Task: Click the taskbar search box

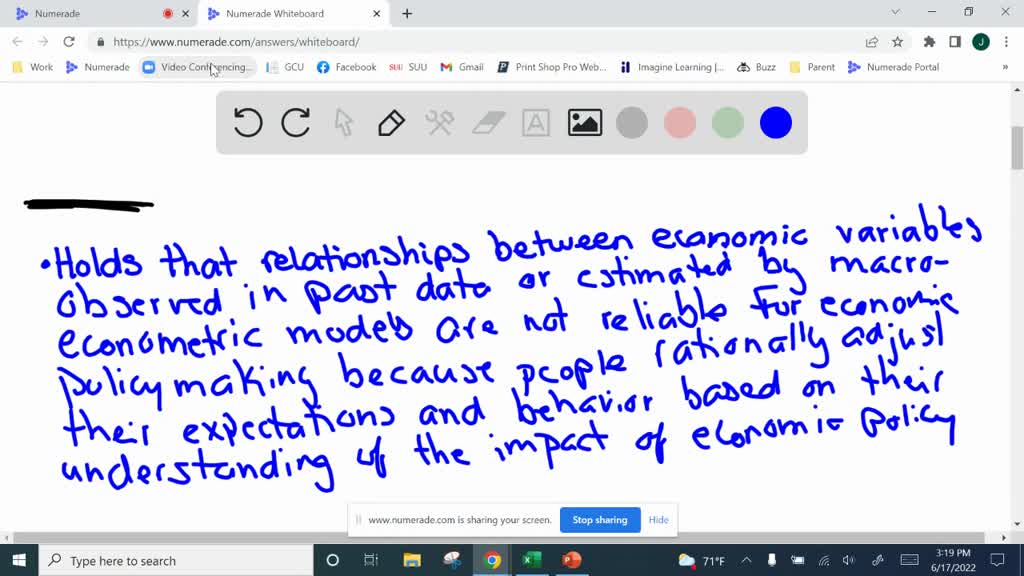Action: pyautogui.click(x=176, y=560)
